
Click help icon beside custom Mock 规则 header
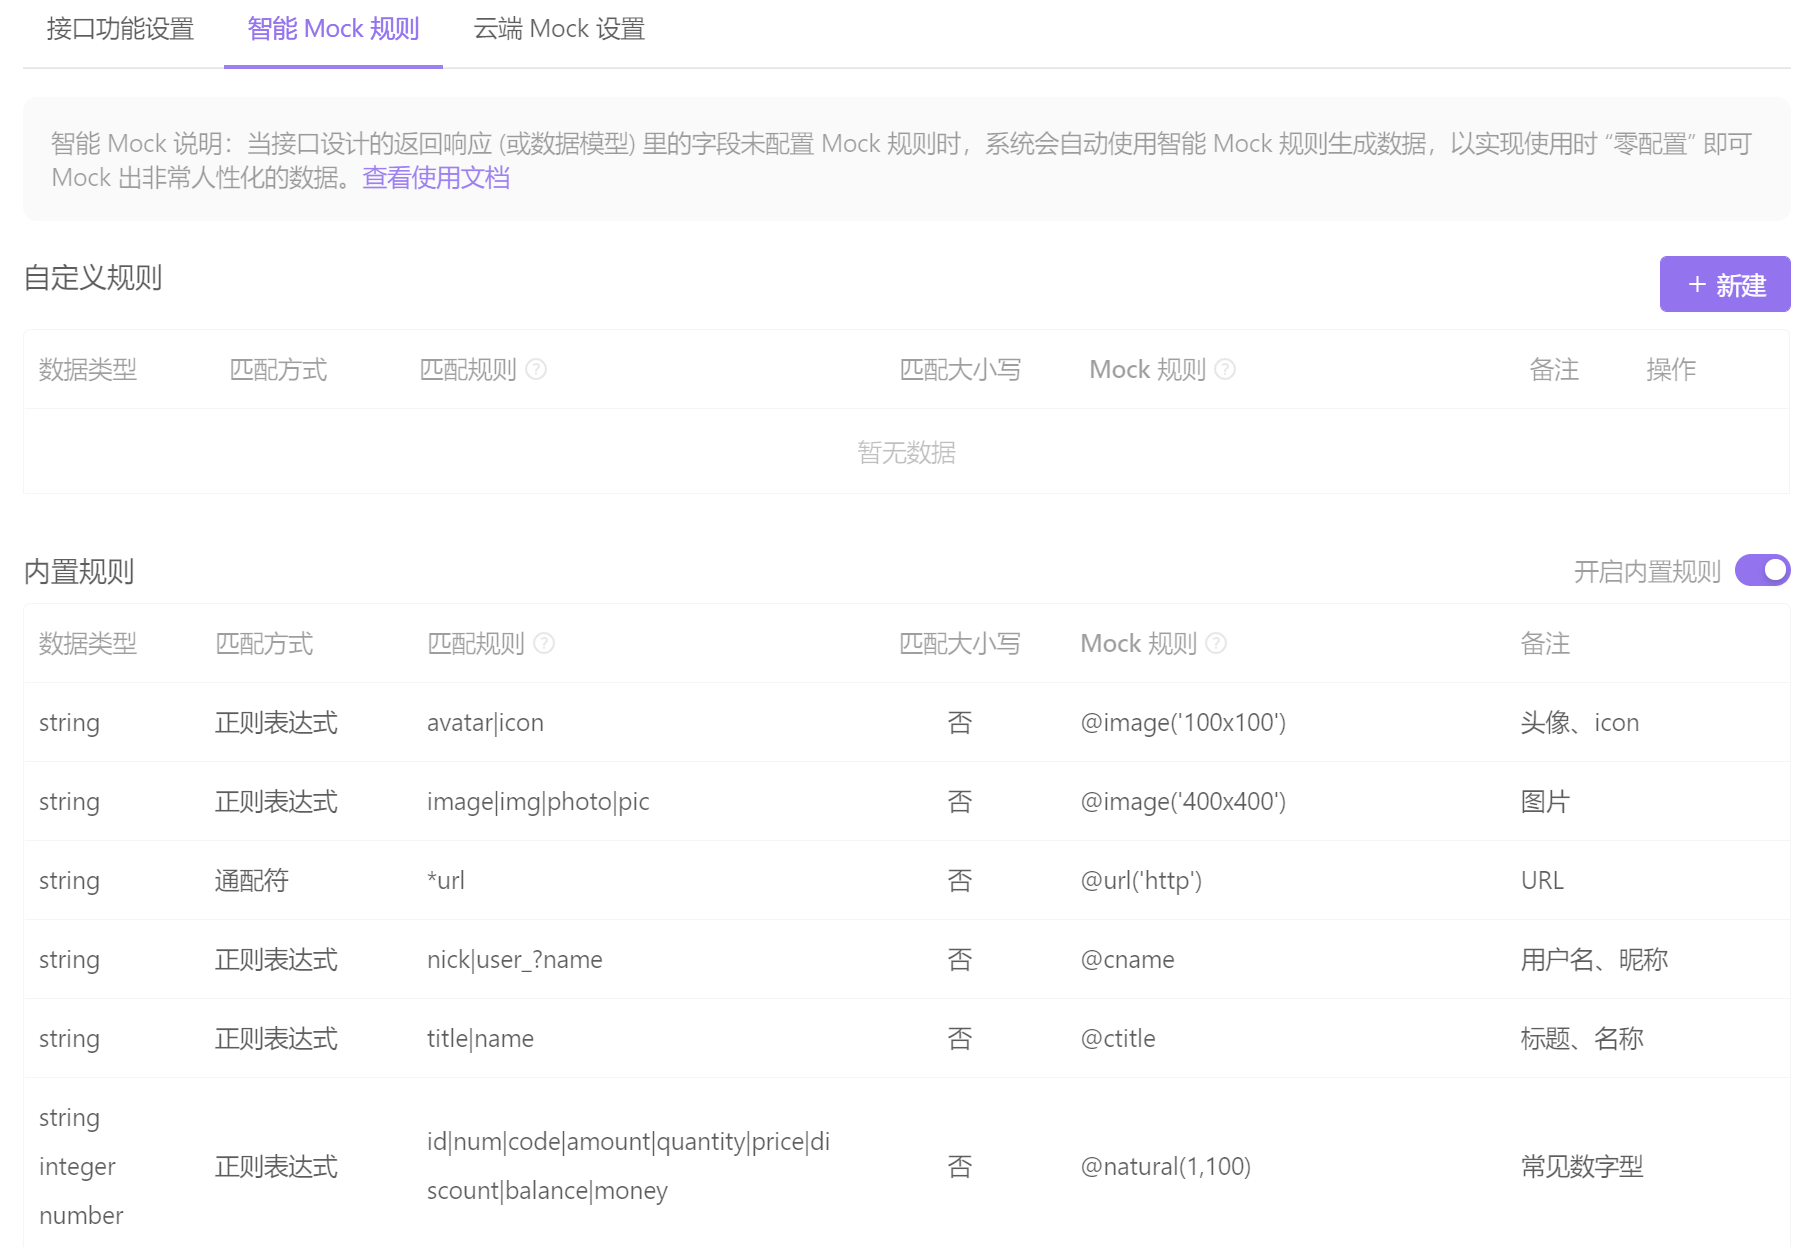point(1226,369)
